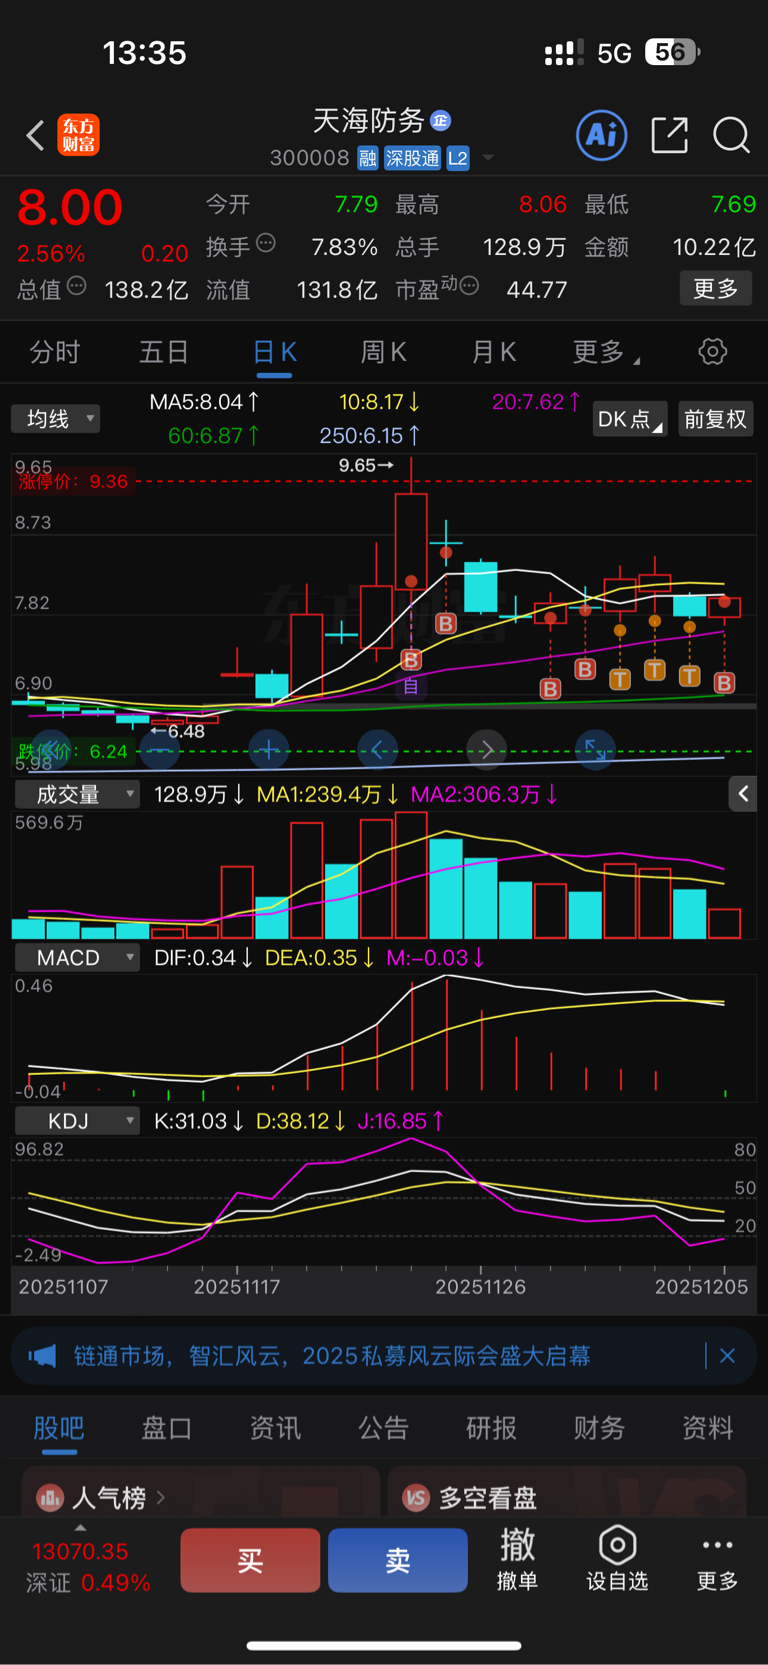Screen dimensions: 768x1665
Task: Open the 链通市场 banner text
Action: click(x=332, y=1356)
